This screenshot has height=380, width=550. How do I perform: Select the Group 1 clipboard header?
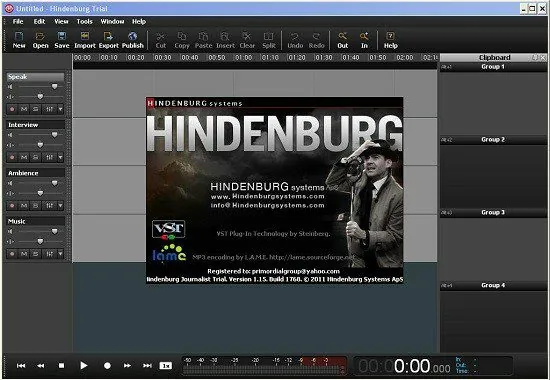pos(493,67)
